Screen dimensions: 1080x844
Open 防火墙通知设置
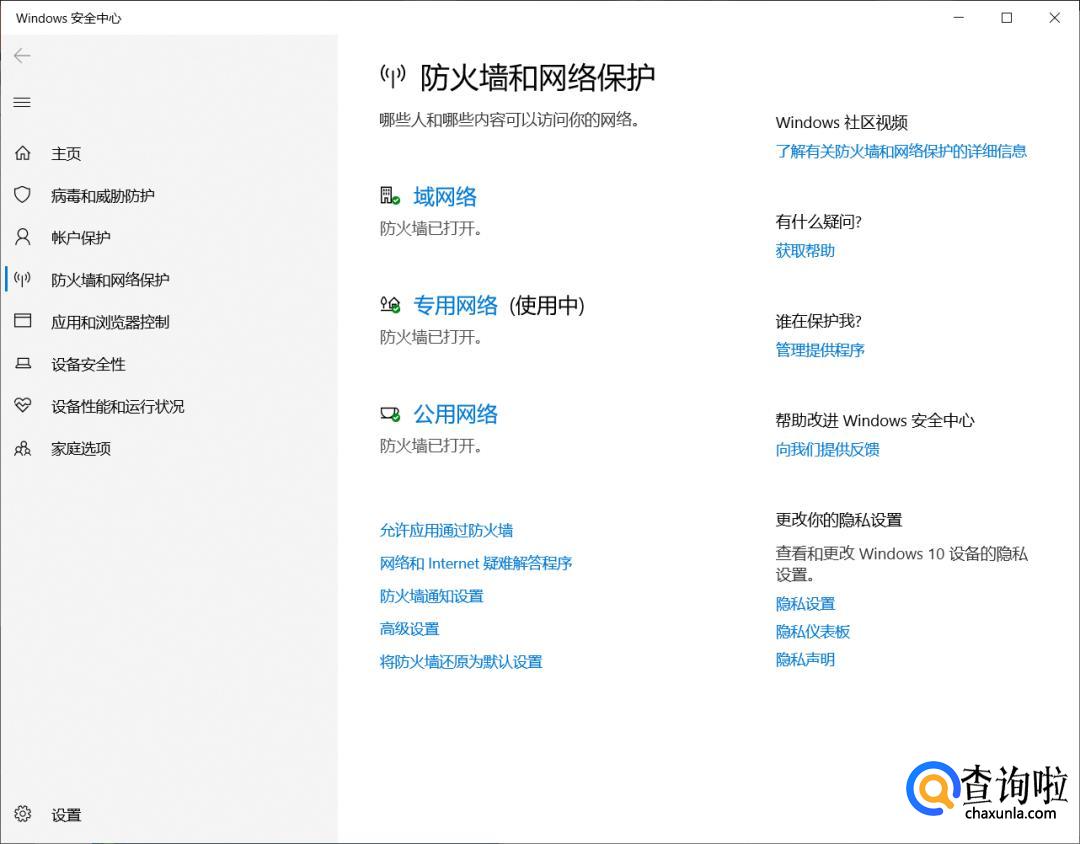click(432, 596)
